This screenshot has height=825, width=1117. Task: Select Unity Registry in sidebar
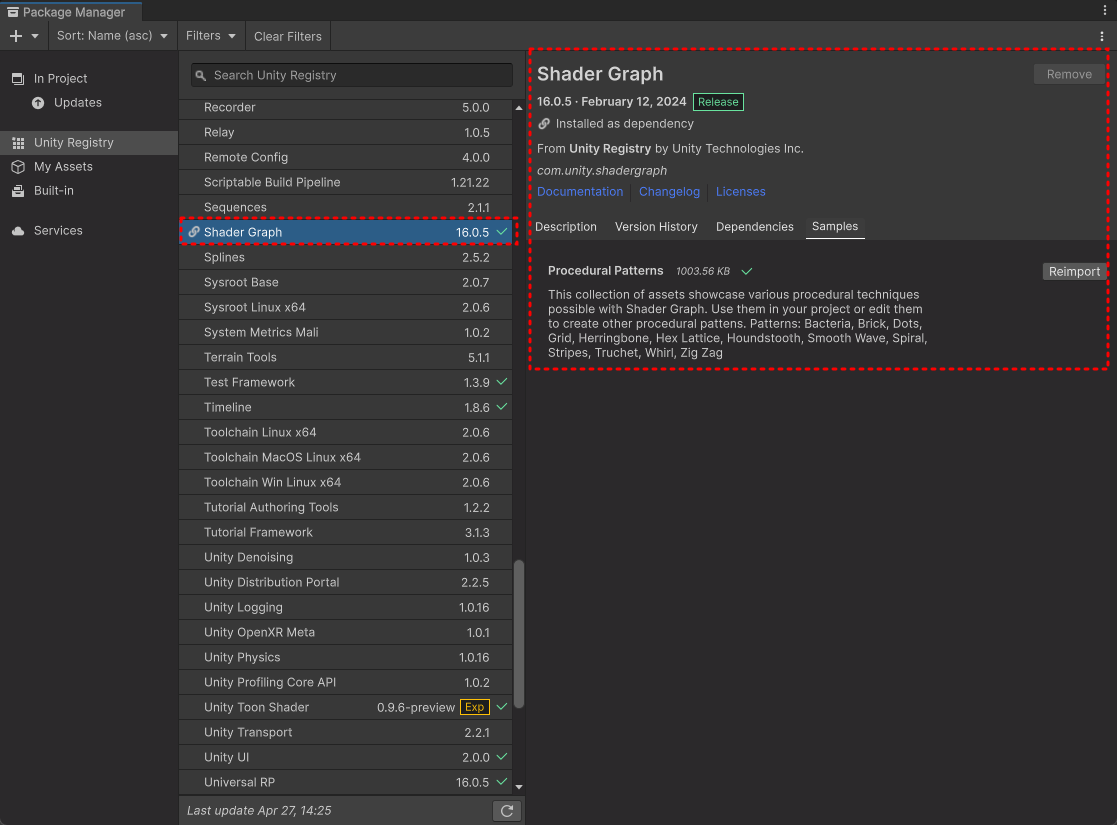point(89,142)
